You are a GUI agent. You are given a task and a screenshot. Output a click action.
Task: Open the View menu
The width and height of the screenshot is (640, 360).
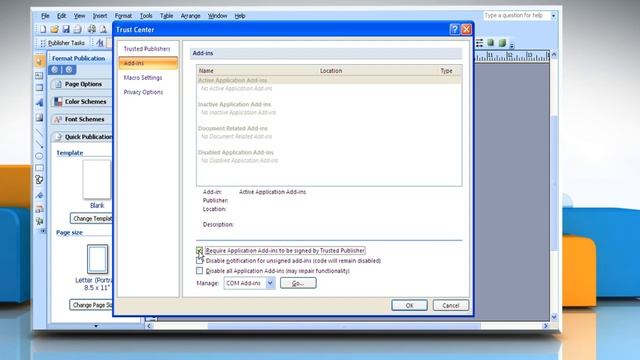click(x=79, y=16)
